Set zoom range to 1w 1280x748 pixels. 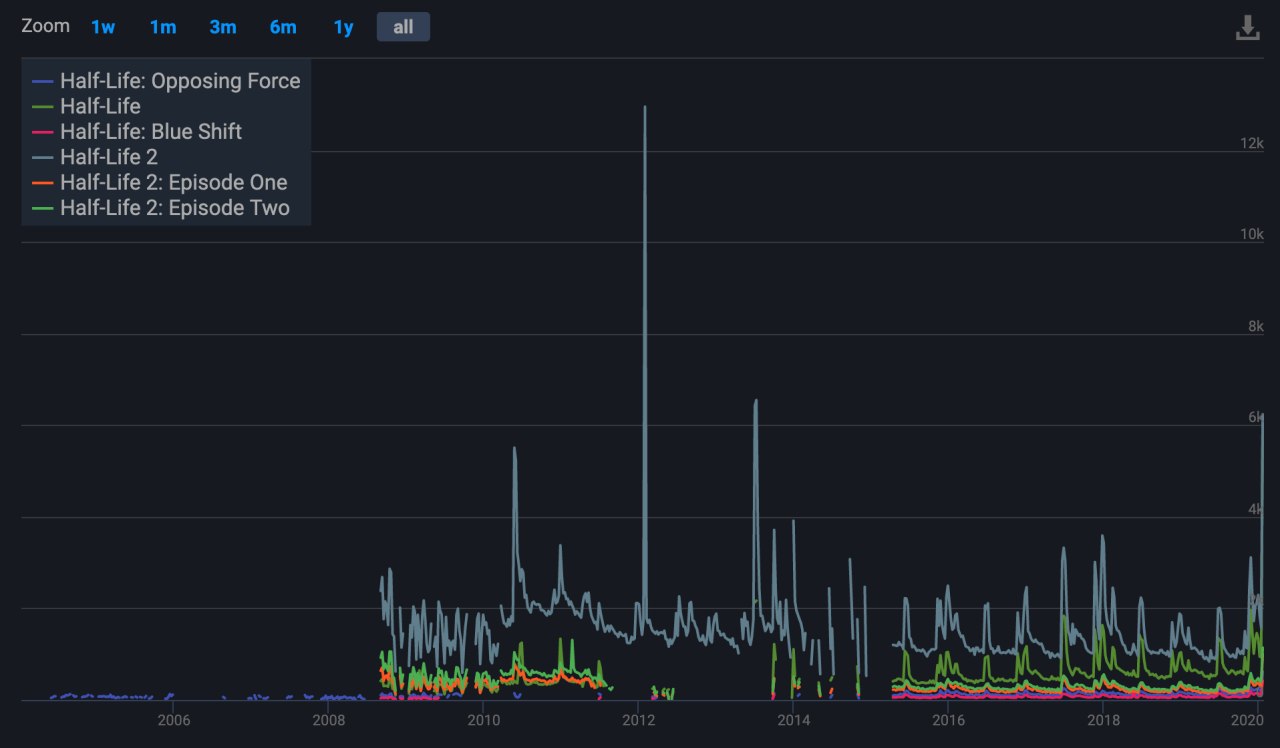point(103,27)
